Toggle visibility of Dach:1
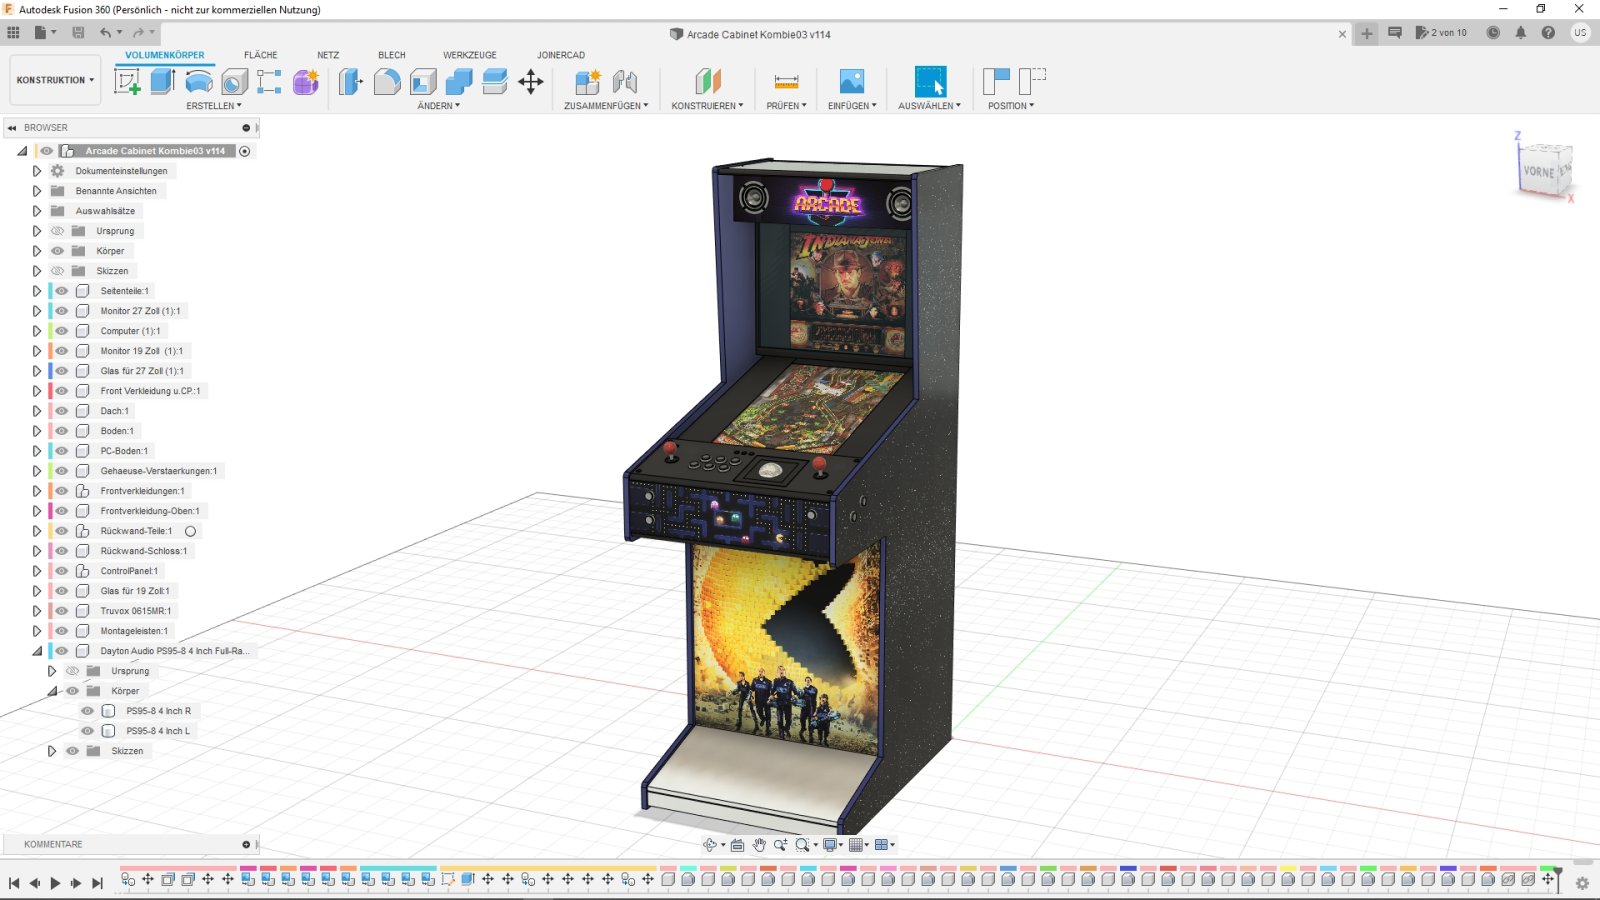 pyautogui.click(x=62, y=411)
